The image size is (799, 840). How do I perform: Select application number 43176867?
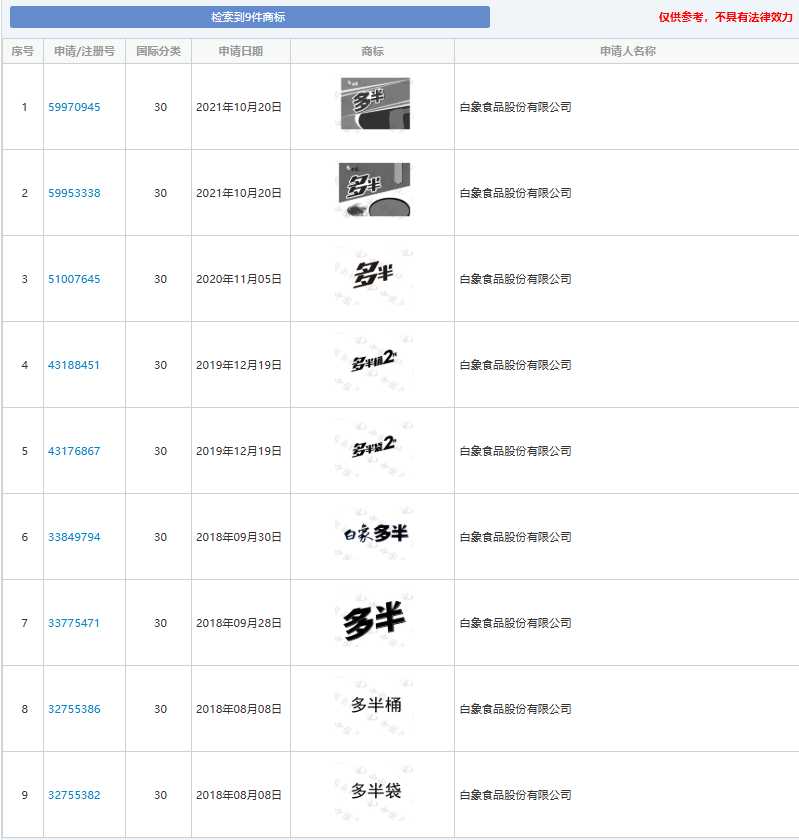74,451
